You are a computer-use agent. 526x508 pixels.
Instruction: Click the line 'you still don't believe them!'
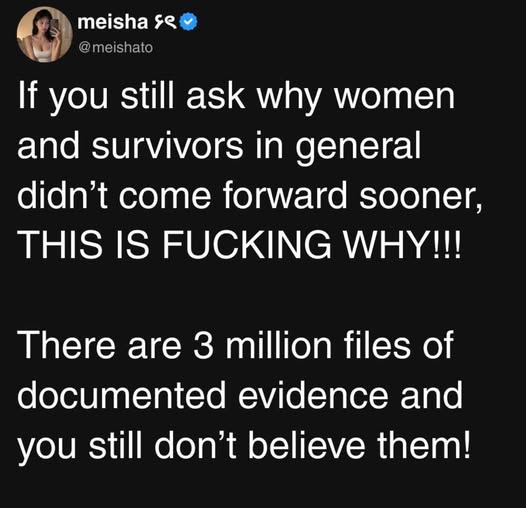point(244,446)
